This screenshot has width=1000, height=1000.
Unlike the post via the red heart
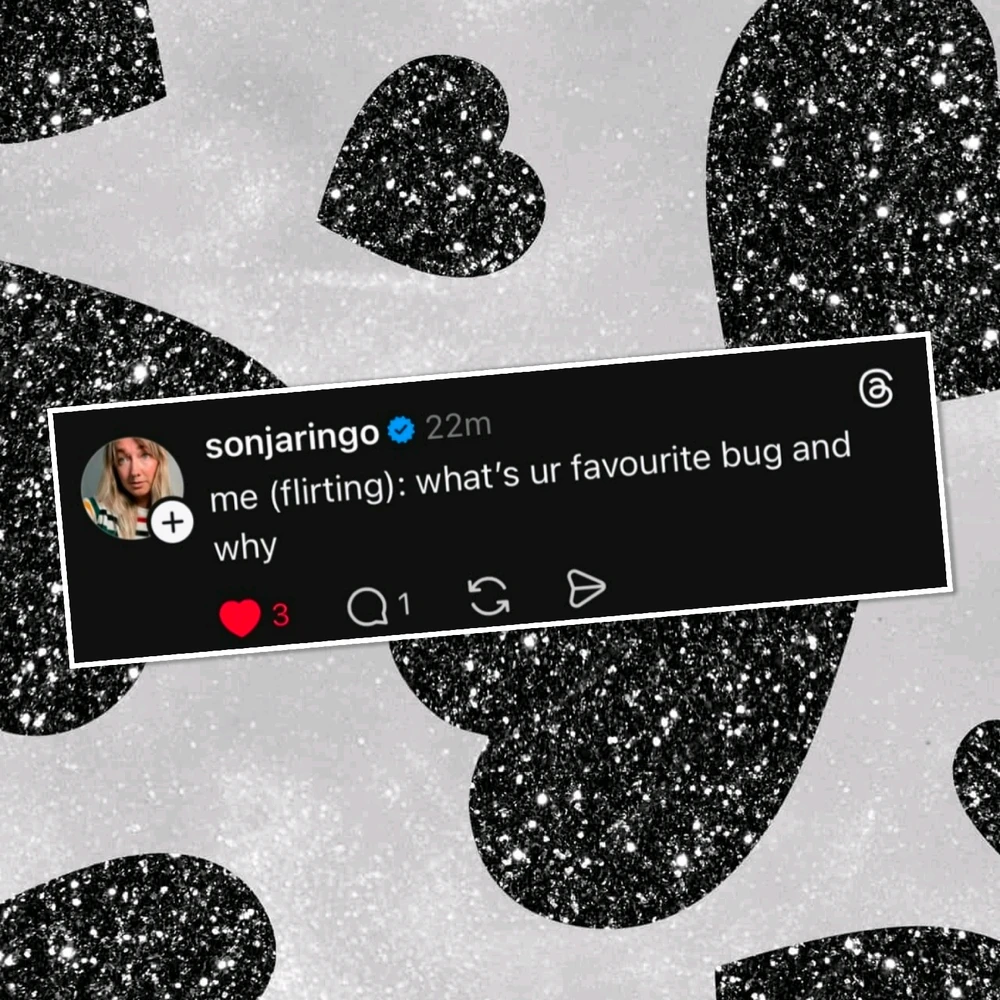click(x=240, y=617)
